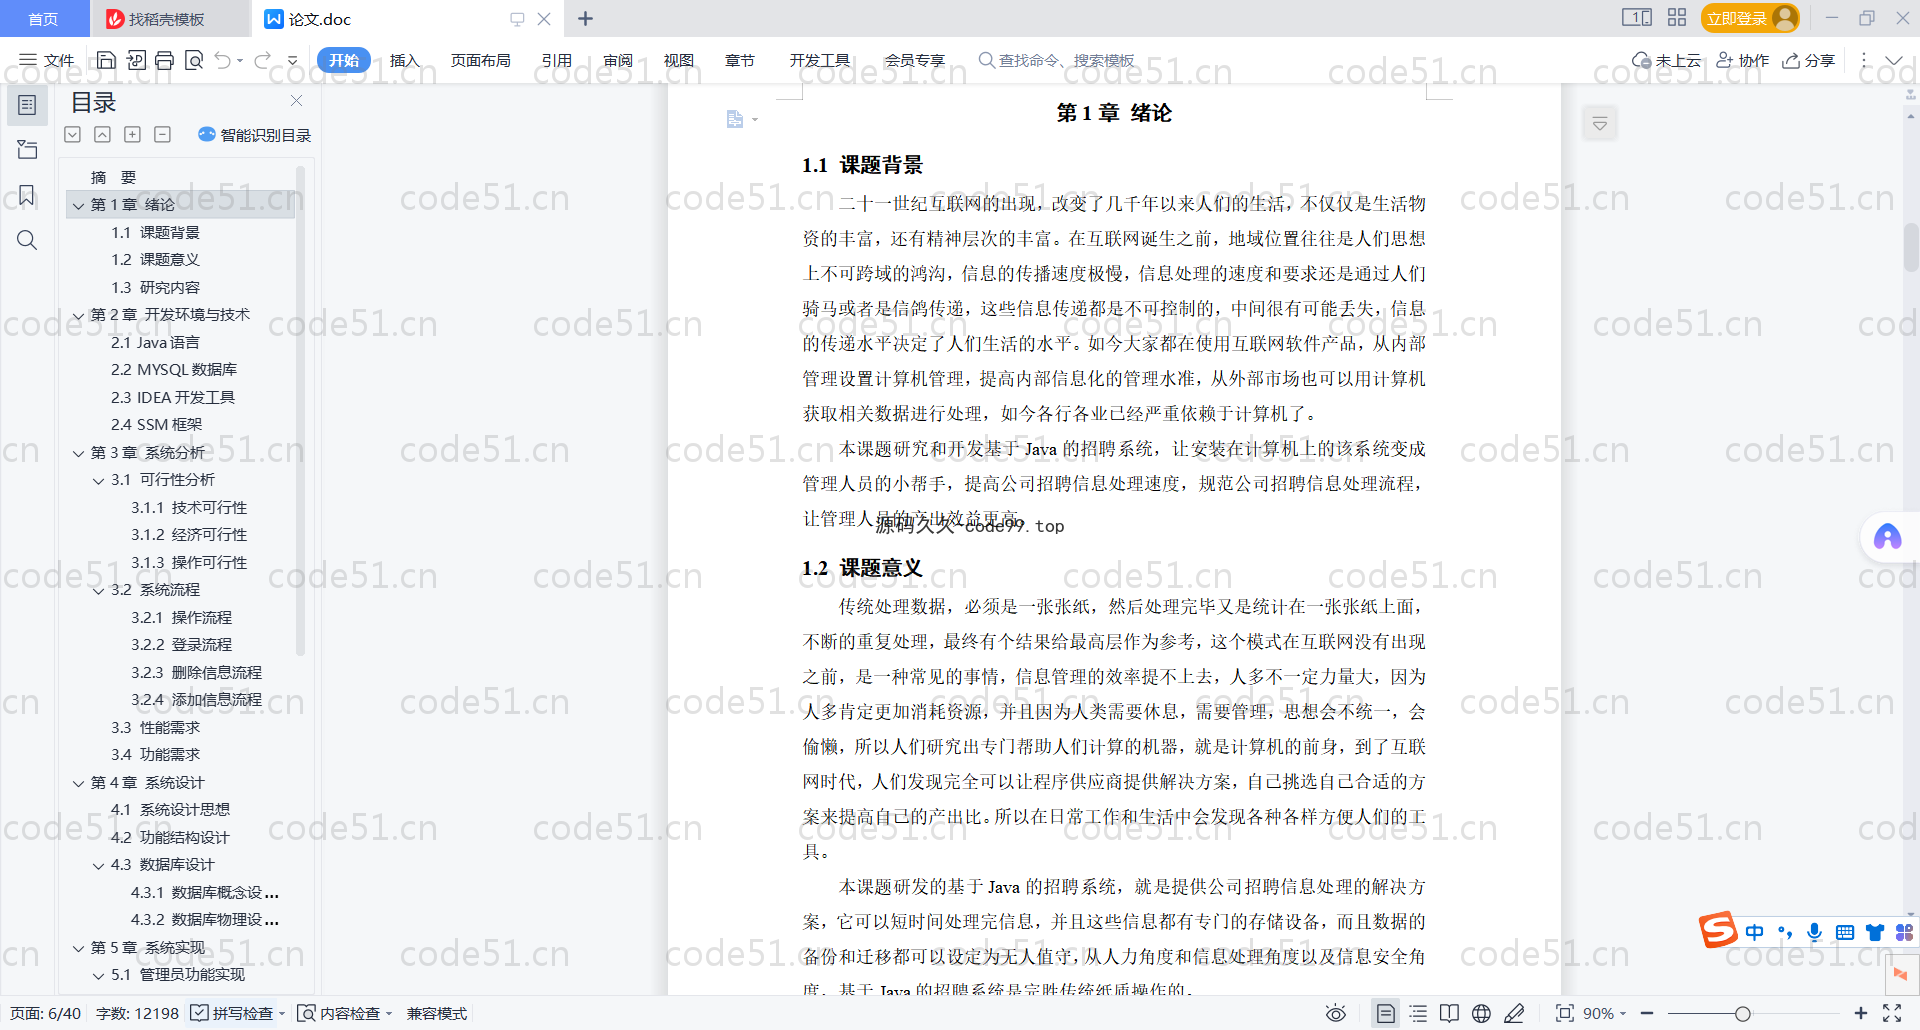Open the Bookmark sidebar icon
1920x1030 pixels.
point(27,195)
